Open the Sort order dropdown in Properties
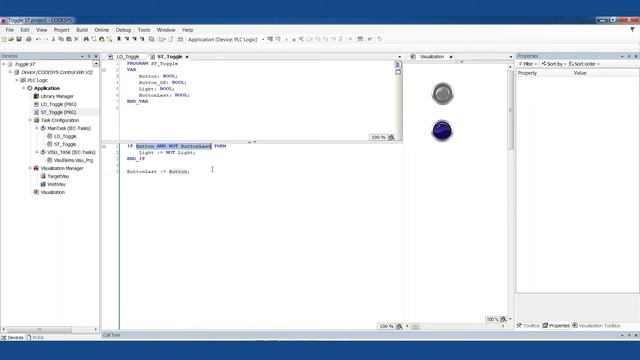Viewport: 640px width, 360px height. (x=584, y=64)
